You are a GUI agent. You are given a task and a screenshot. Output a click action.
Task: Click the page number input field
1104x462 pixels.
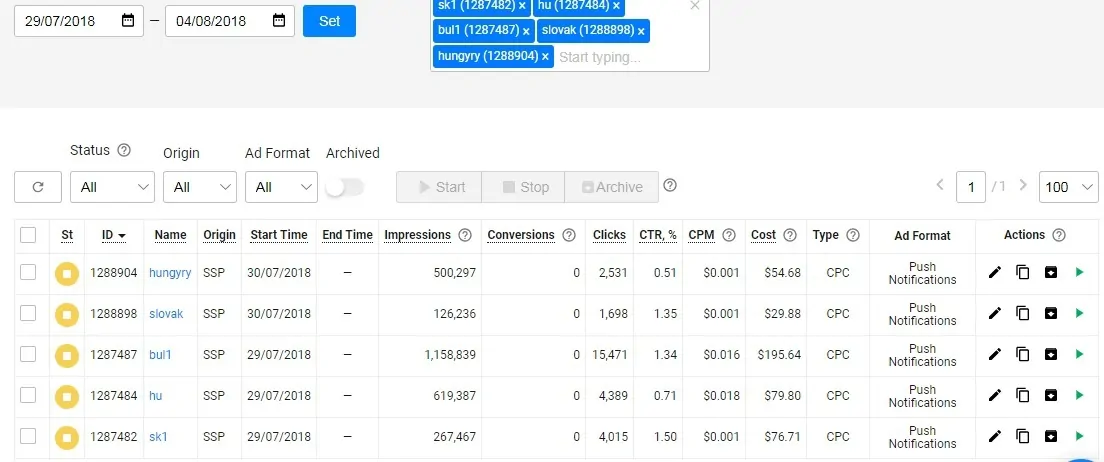click(970, 187)
